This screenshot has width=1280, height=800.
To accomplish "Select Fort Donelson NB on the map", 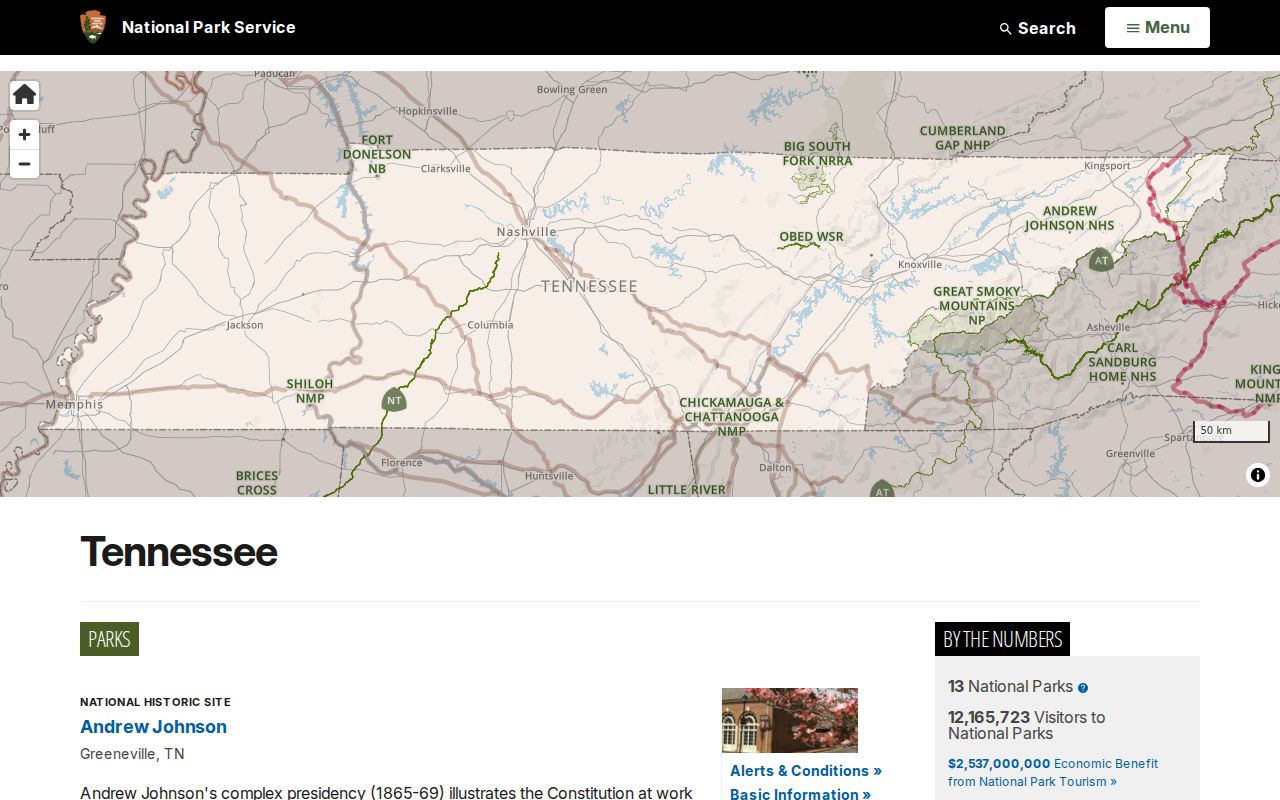I will (377, 154).
